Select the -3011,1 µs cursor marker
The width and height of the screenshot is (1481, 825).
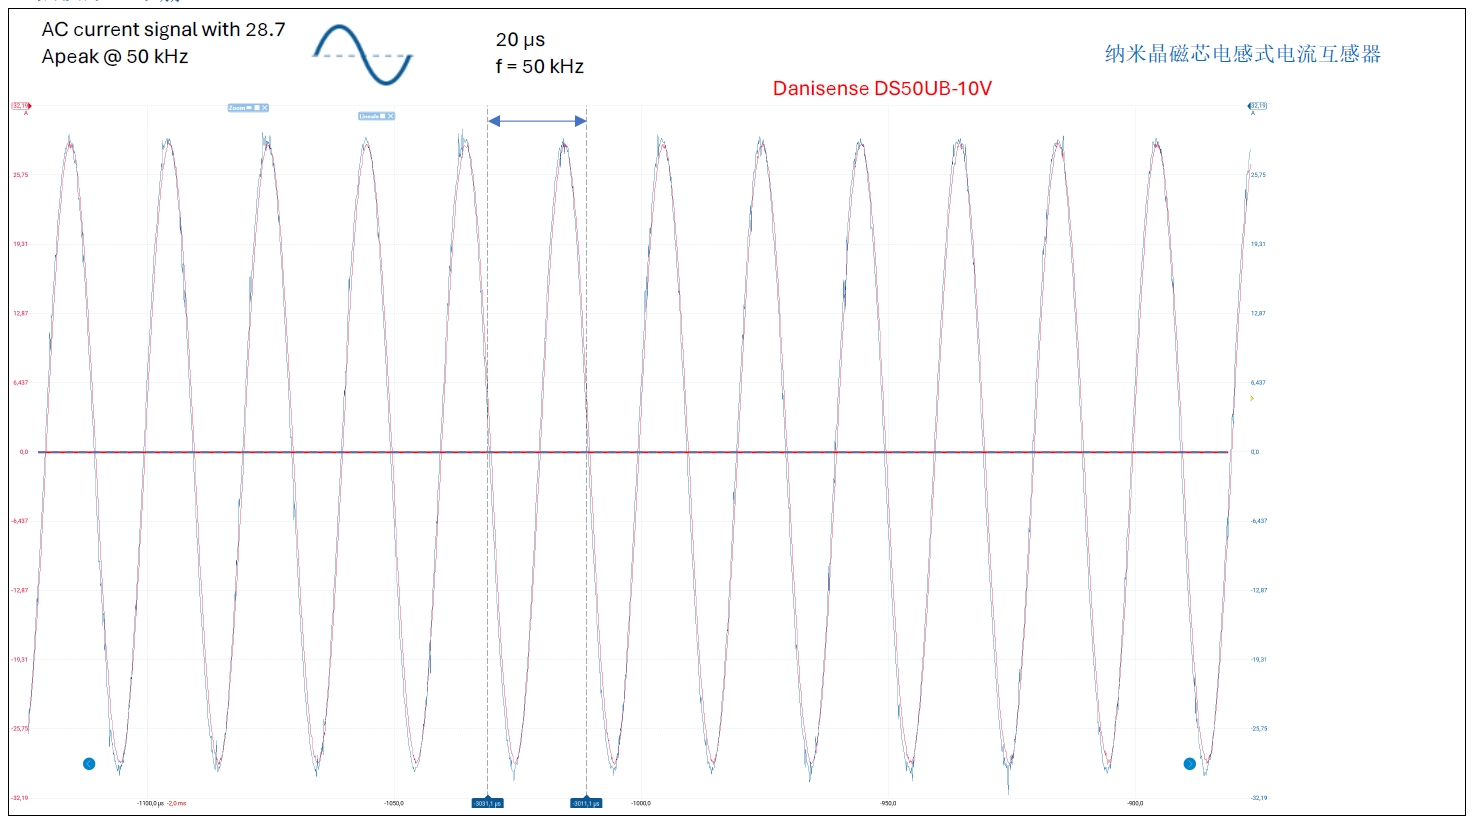[x=586, y=803]
